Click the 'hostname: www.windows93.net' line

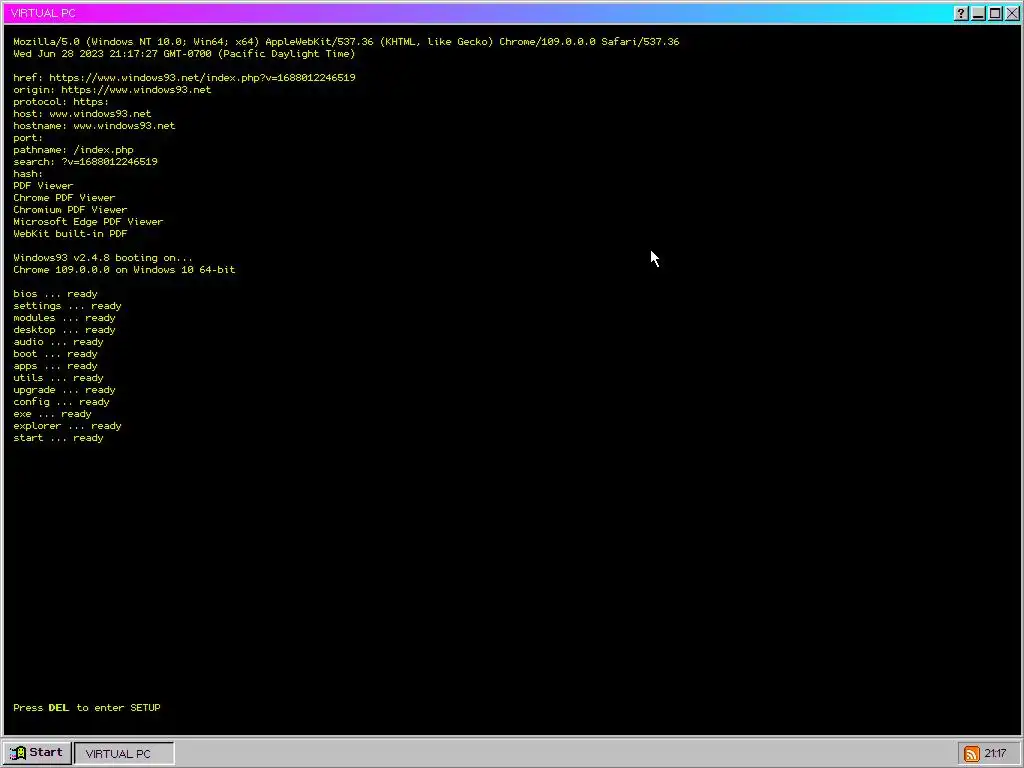(x=94, y=125)
